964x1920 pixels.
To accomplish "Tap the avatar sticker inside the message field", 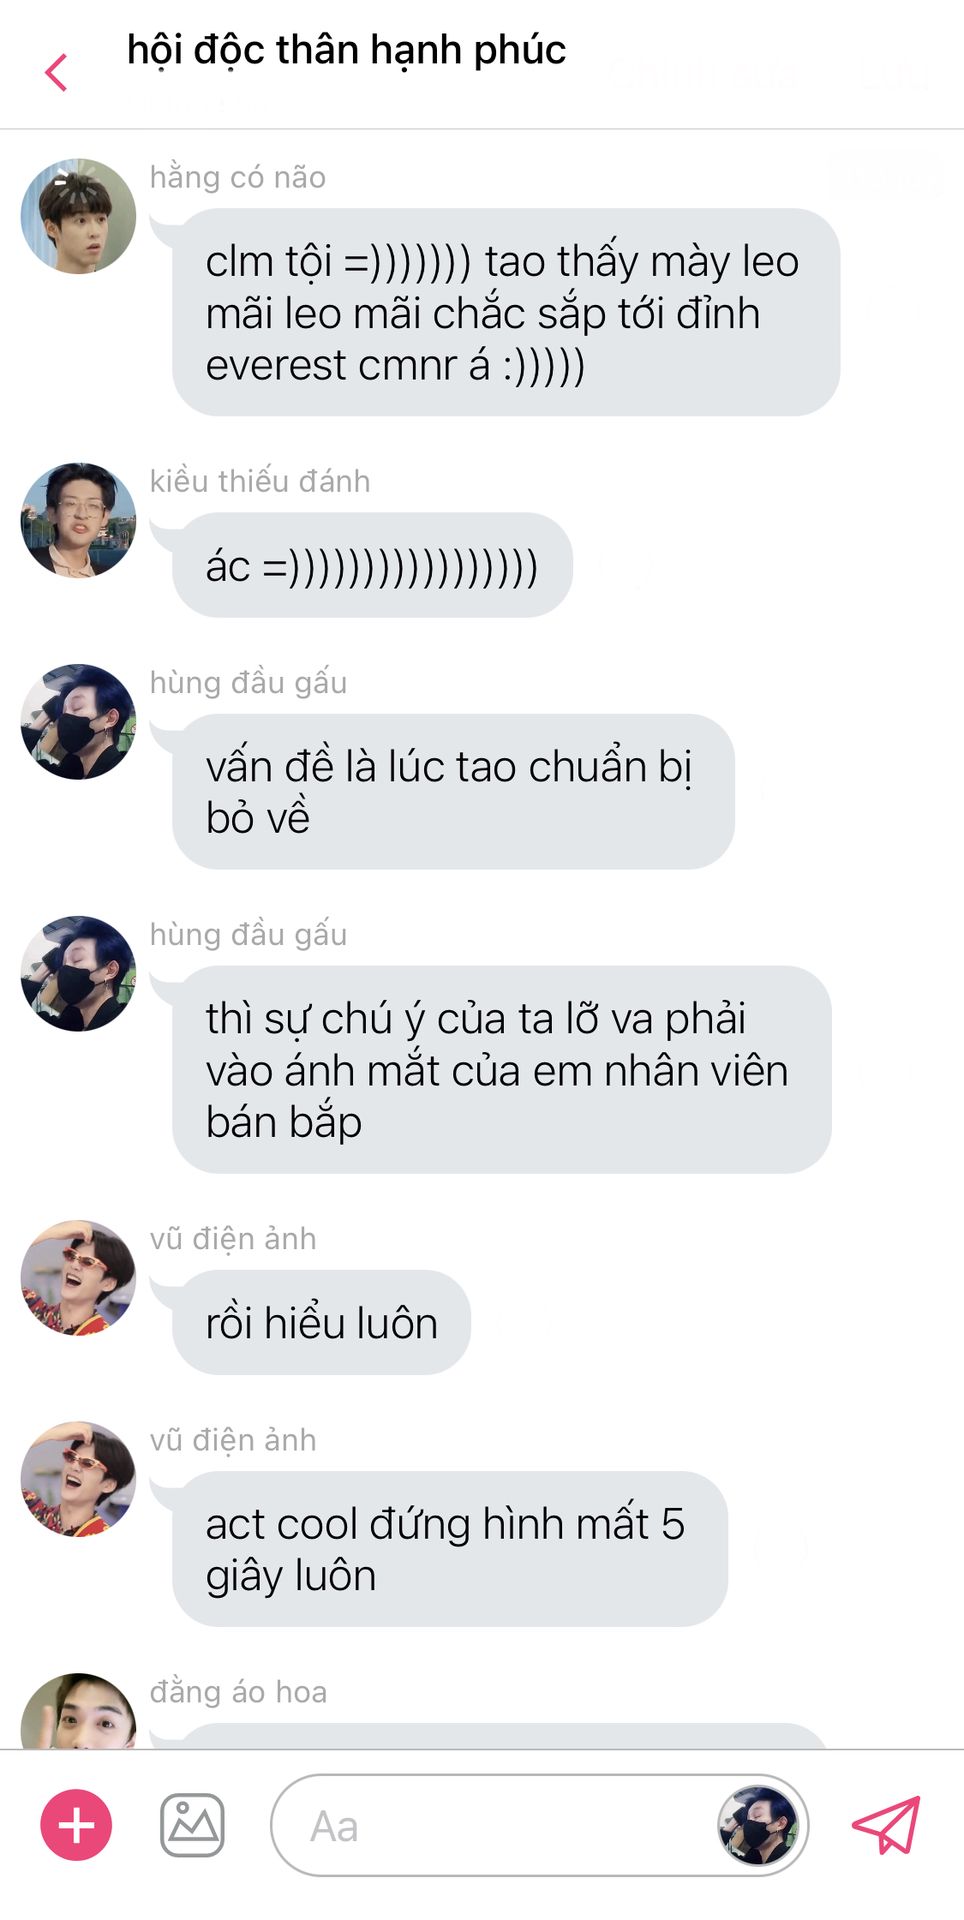I will point(758,1826).
